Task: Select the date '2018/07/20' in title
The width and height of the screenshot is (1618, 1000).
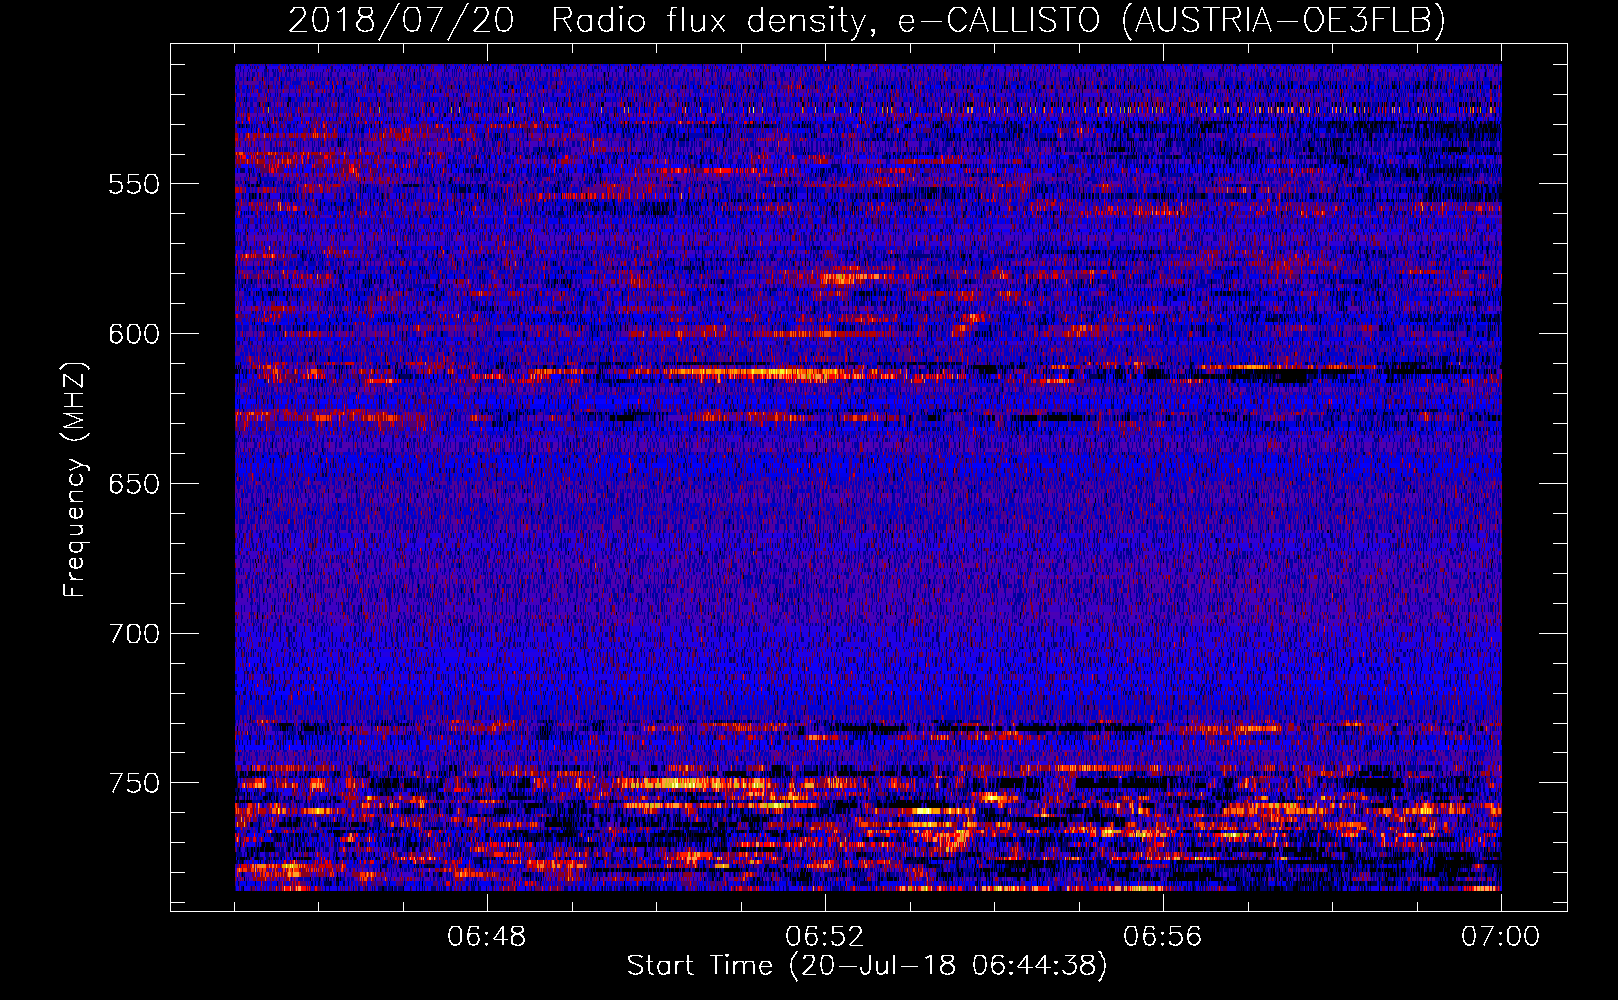Action: click(x=400, y=20)
